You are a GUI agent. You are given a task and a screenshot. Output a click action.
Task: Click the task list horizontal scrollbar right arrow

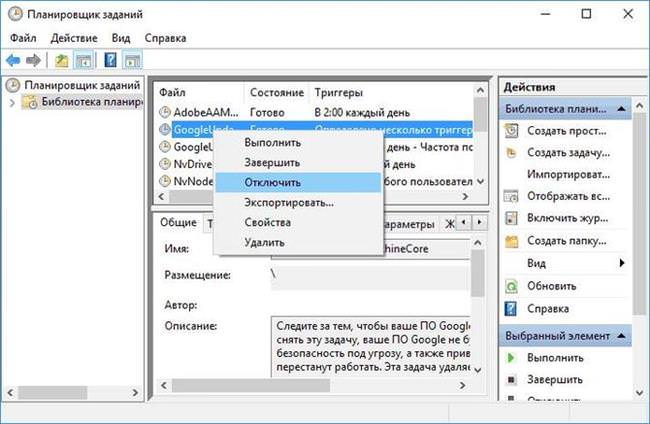(465, 196)
